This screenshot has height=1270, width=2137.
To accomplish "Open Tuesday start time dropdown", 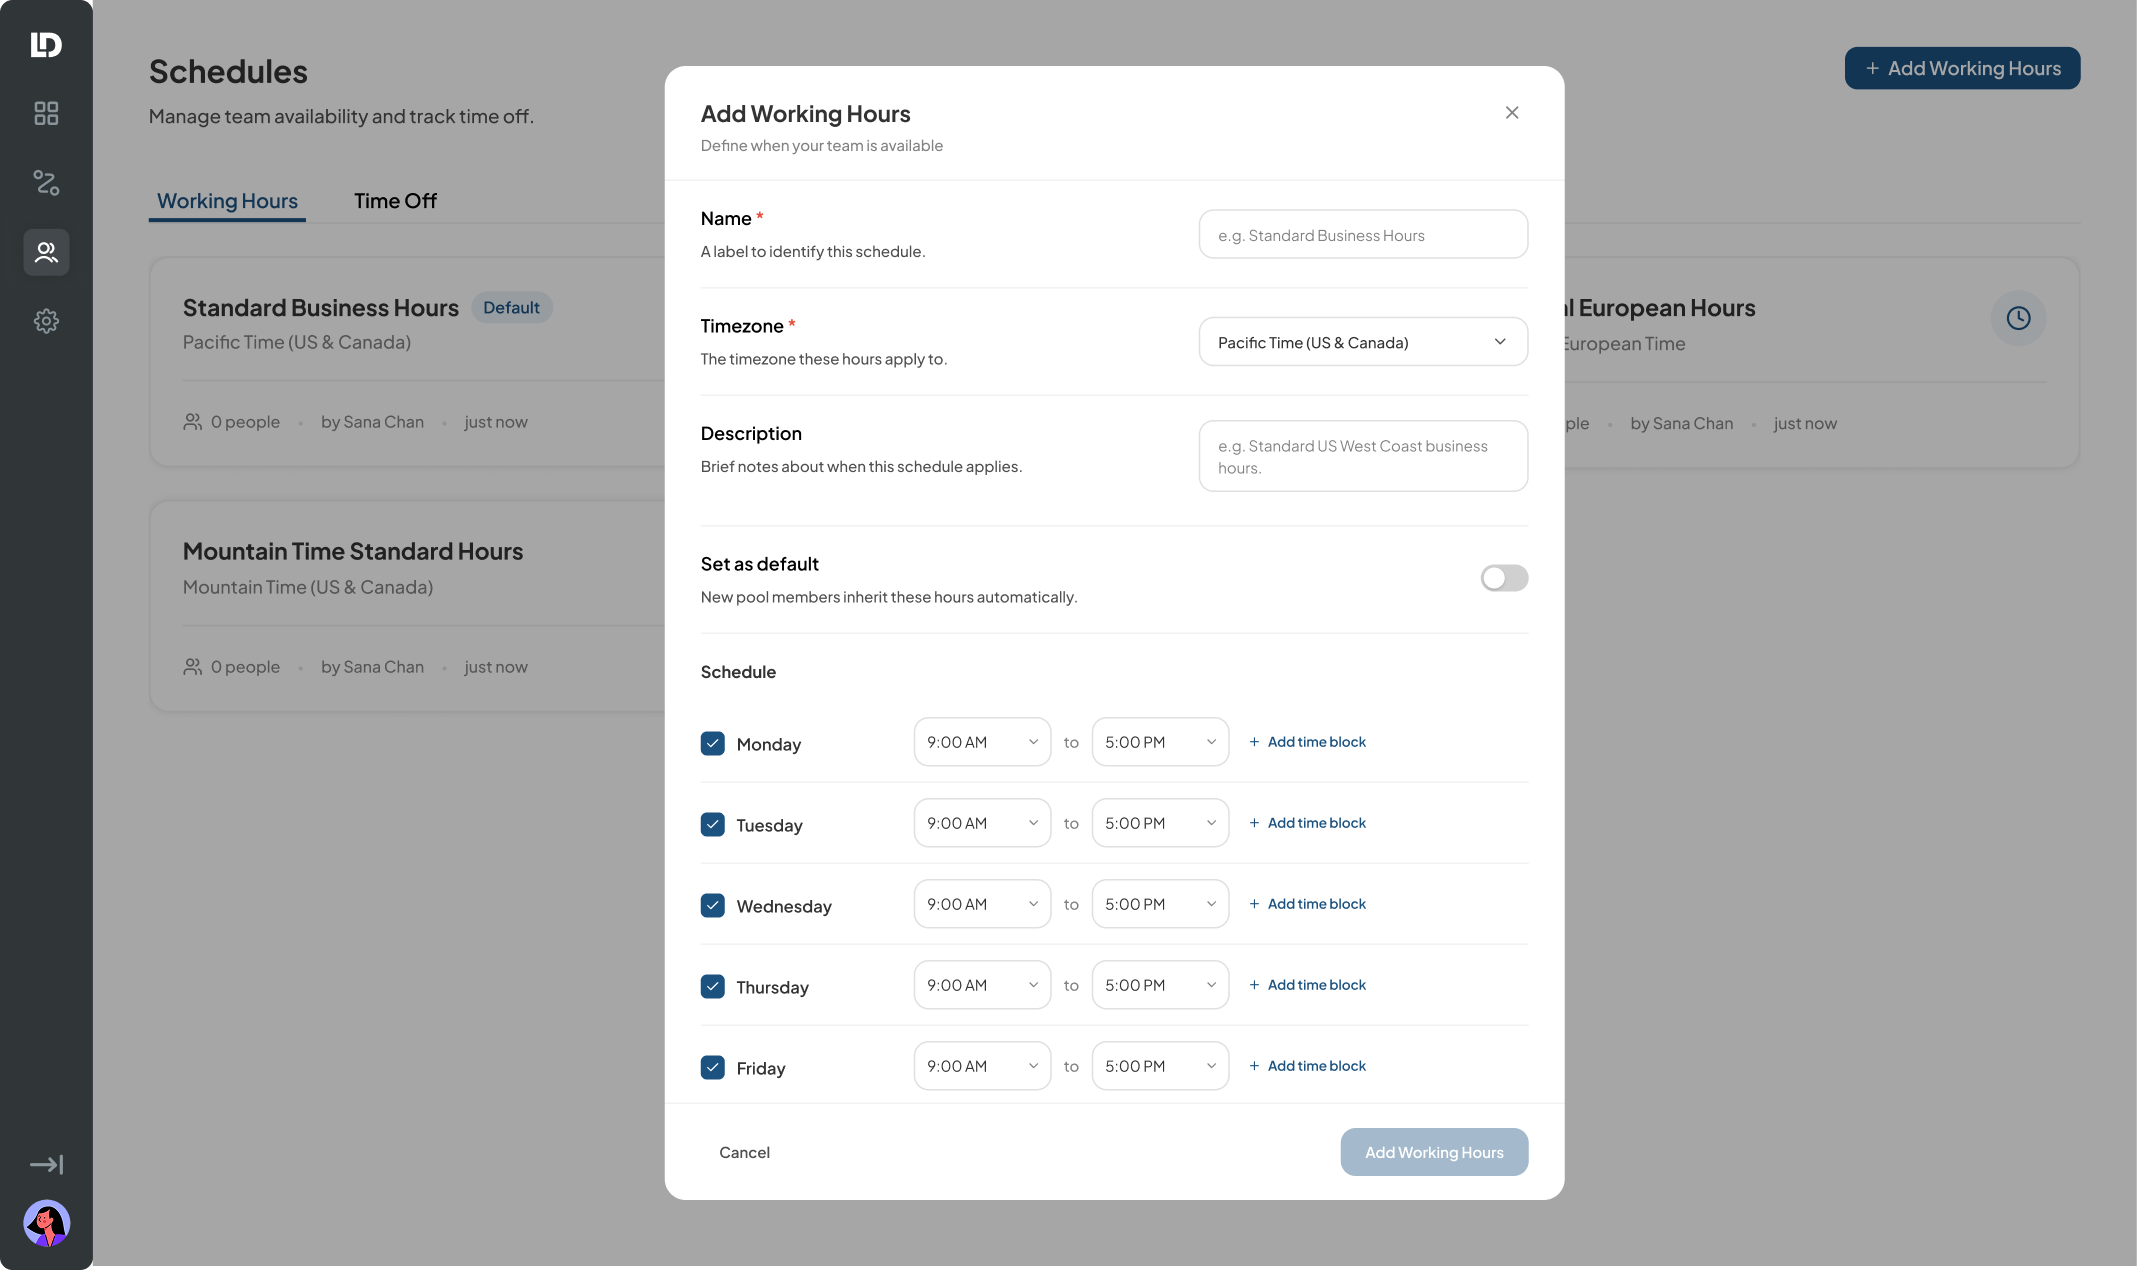I will [982, 823].
